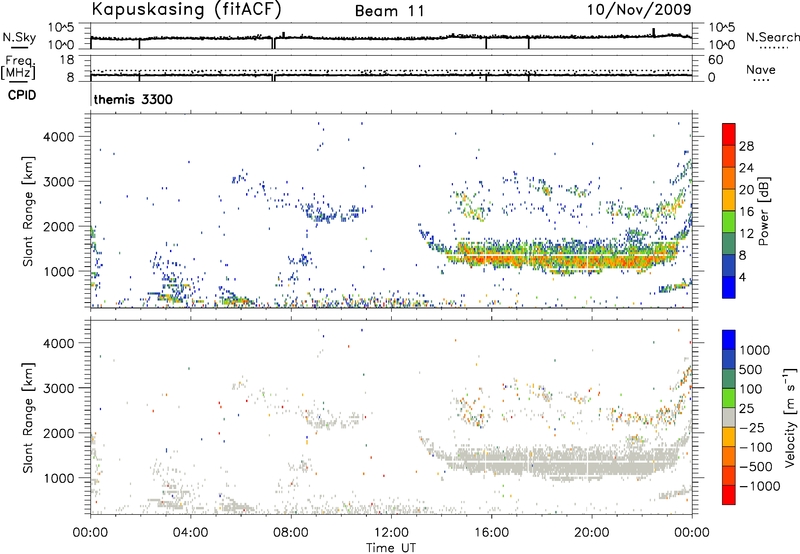Screen dimensions: 800x554
Task: Click the date "10/Nov/2009"
Action: pyautogui.click(x=639, y=9)
